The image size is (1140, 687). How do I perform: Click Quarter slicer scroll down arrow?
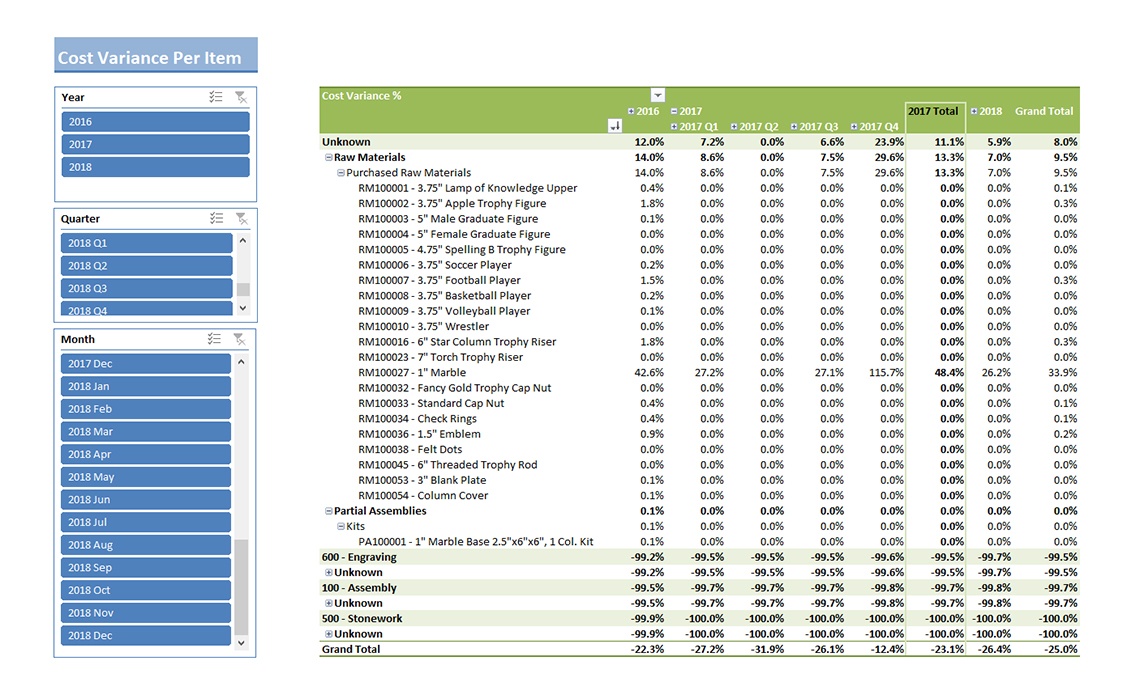click(243, 308)
